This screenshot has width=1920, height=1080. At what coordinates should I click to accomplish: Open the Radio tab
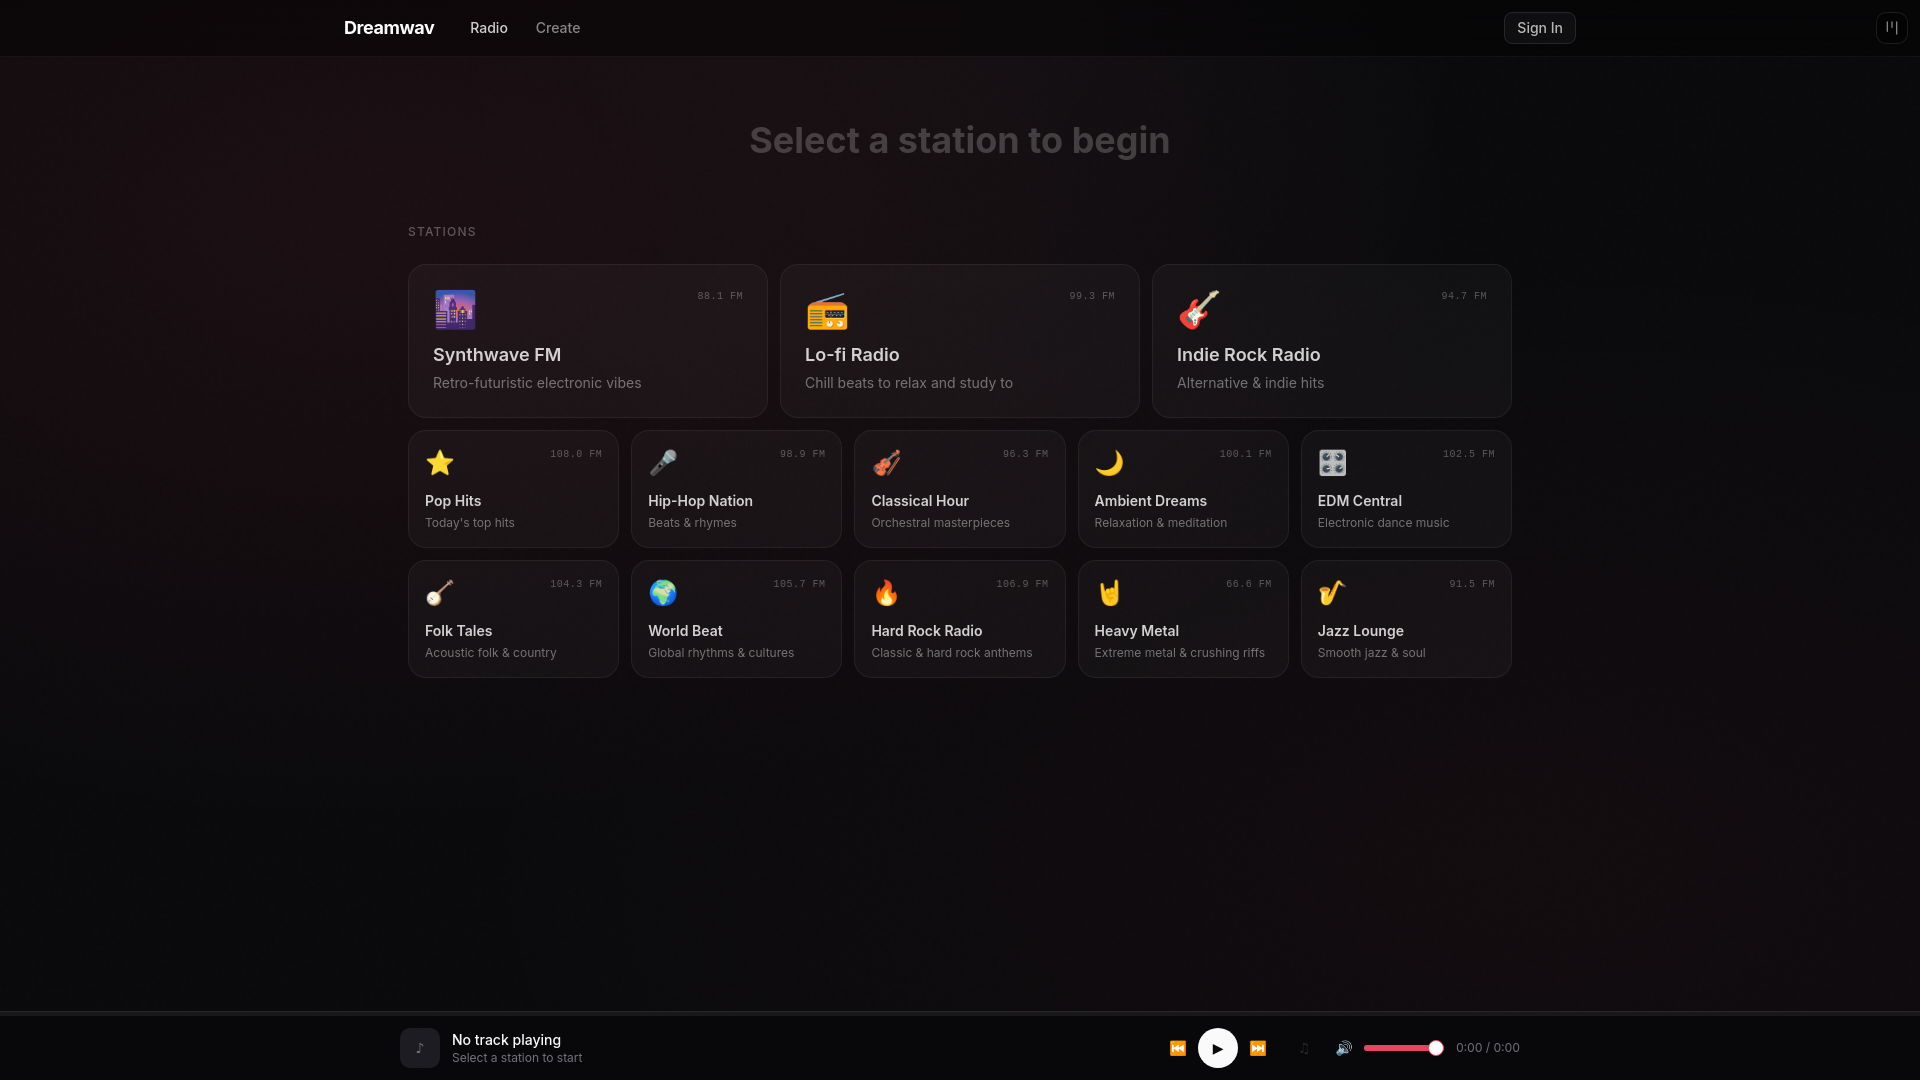point(489,28)
